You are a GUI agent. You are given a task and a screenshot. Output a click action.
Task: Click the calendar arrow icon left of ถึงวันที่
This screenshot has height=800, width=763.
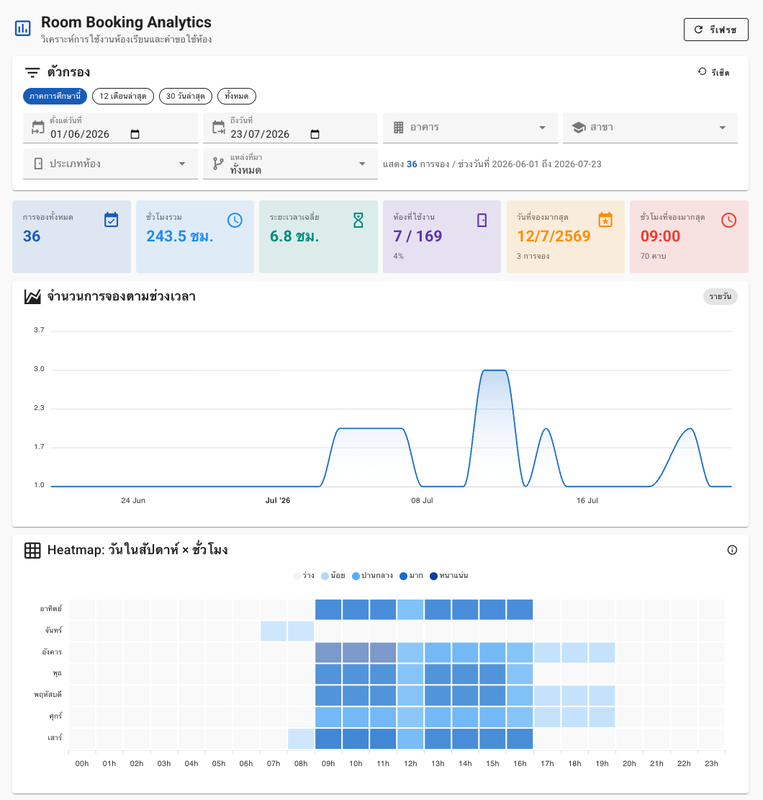(218, 128)
